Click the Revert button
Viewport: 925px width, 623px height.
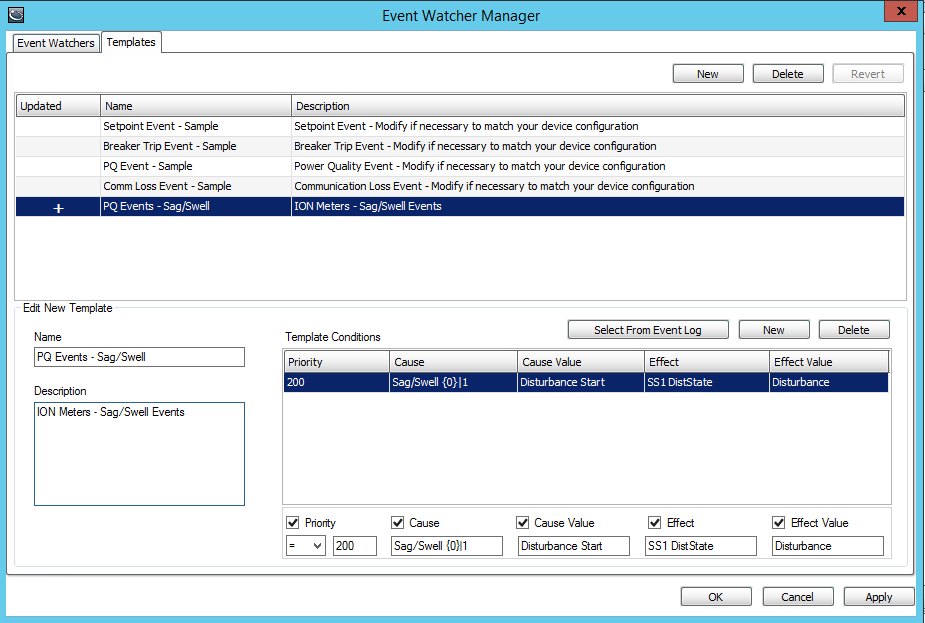pos(868,74)
